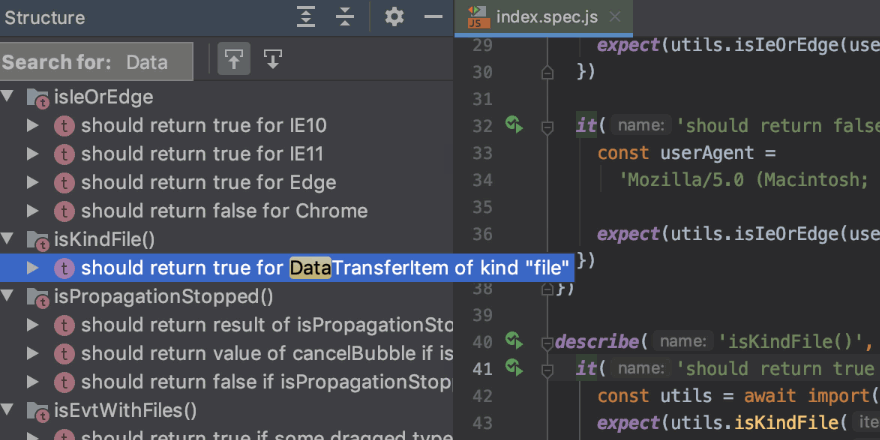The height and width of the screenshot is (440, 880).
Task: Expand 'should return false for Chrome' node
Action: (33, 211)
